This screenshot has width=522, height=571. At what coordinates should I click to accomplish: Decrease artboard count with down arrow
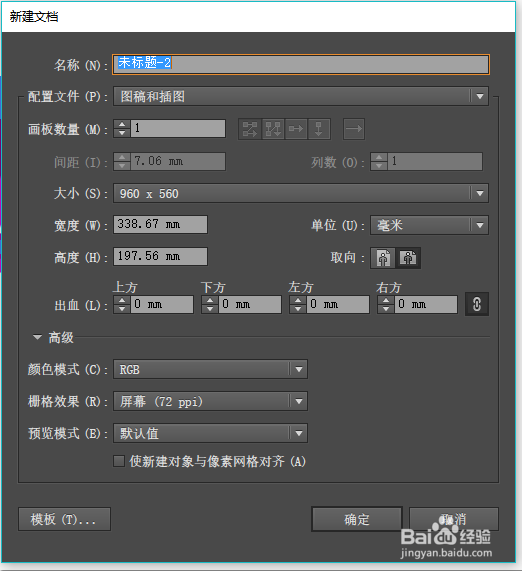(122, 133)
